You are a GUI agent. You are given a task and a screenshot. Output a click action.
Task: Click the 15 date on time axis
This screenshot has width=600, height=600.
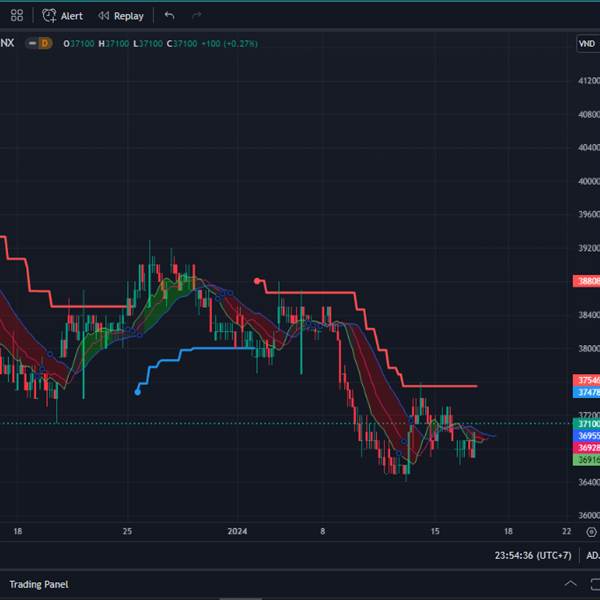pyautogui.click(x=435, y=531)
